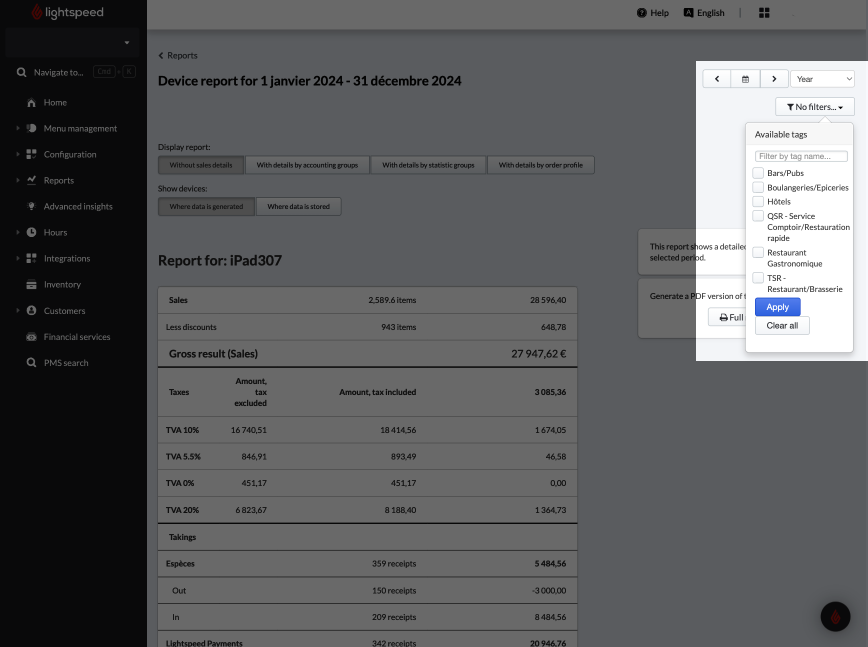Select Where data is generated option
The width and height of the screenshot is (868, 647).
[206, 206]
